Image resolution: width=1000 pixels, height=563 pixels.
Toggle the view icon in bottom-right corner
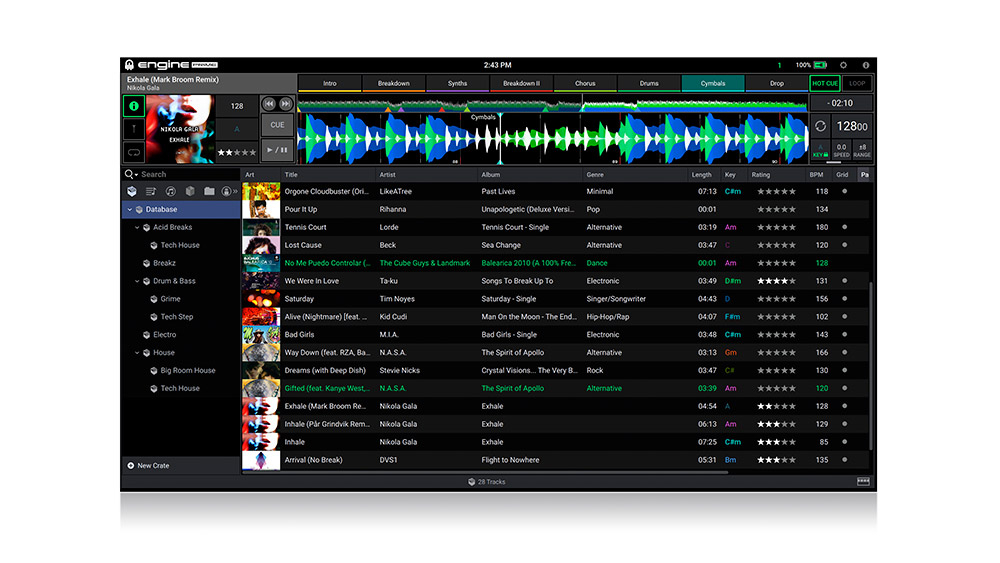[863, 482]
